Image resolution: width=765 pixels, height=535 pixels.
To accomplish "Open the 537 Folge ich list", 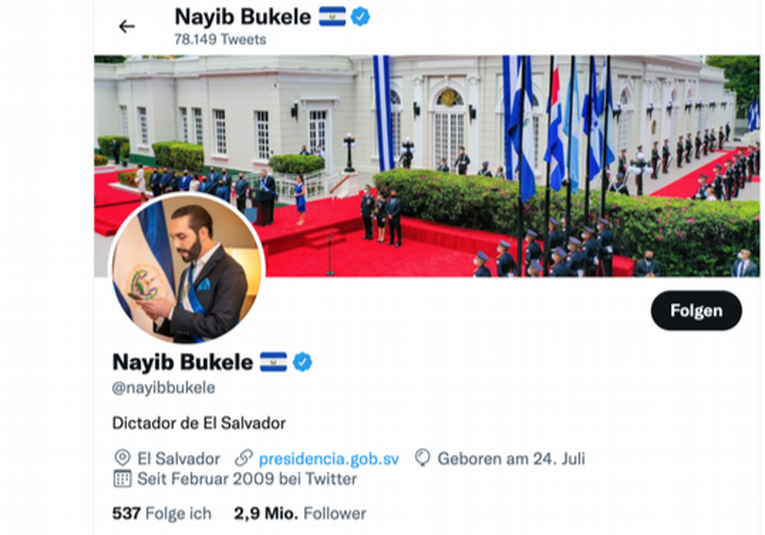I will (x=162, y=513).
